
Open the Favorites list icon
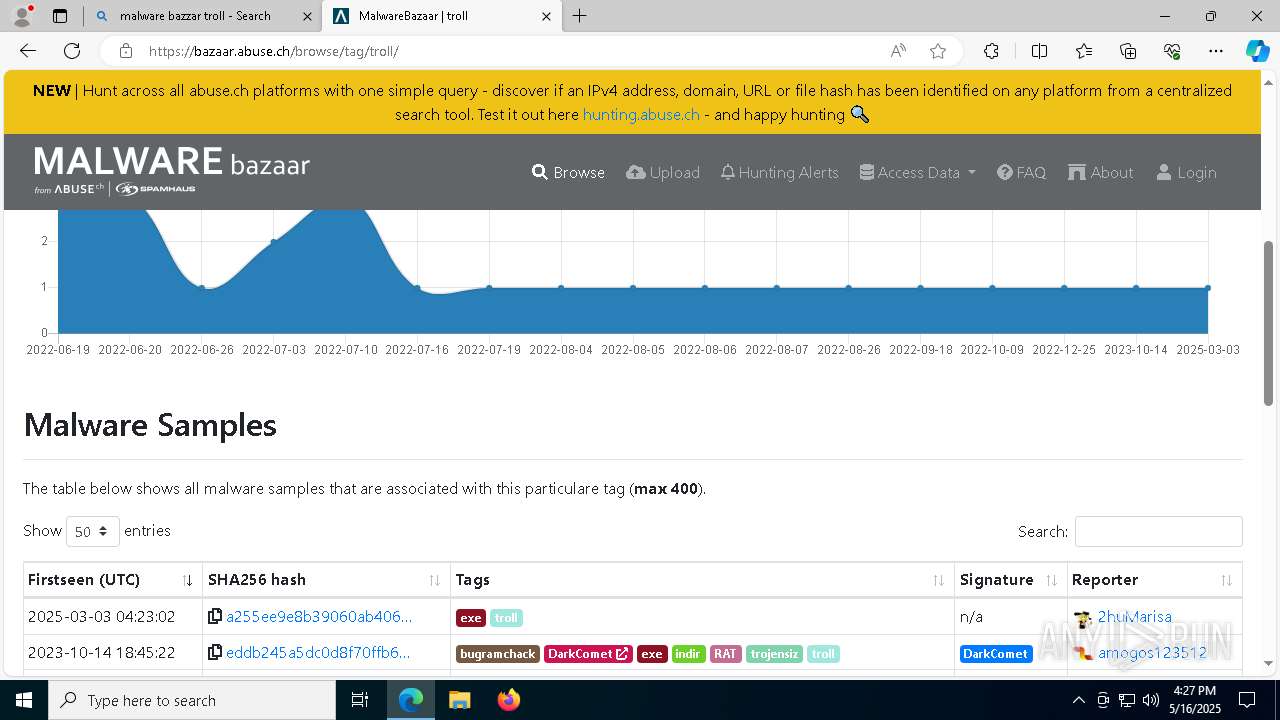pyautogui.click(x=1084, y=51)
